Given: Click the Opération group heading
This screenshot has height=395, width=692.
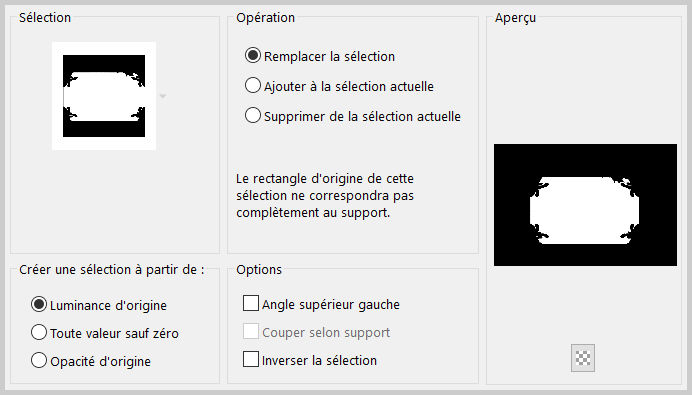Looking at the screenshot, I should click(x=265, y=18).
